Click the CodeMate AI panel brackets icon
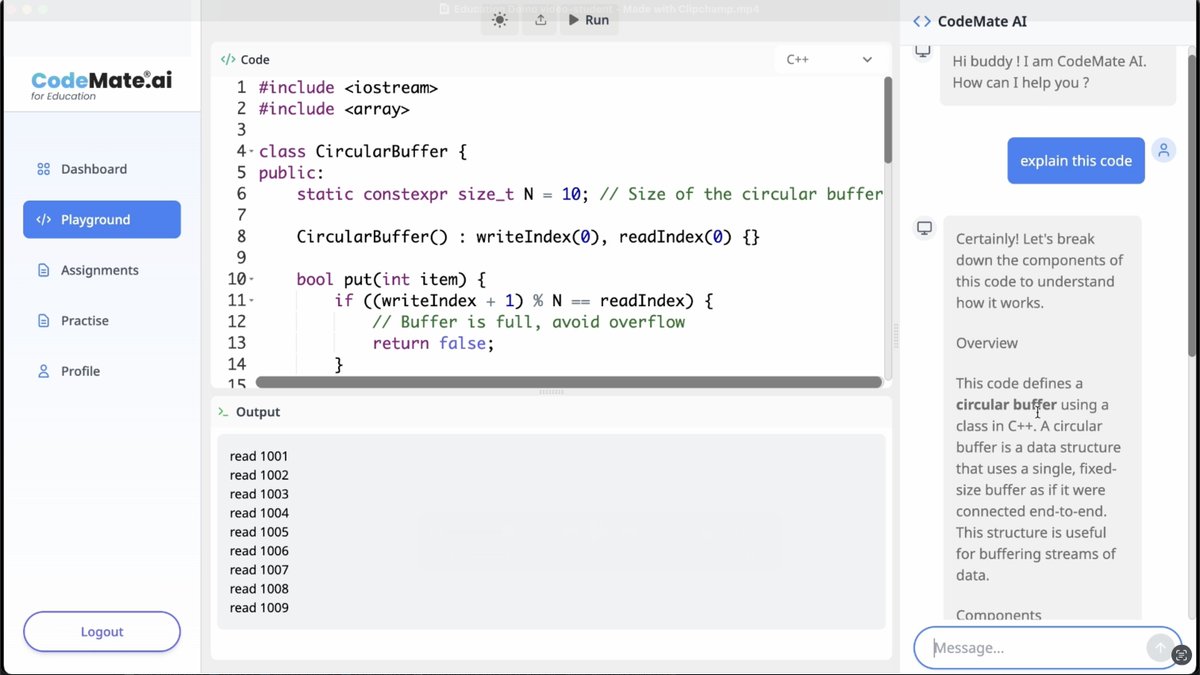Image resolution: width=1200 pixels, height=675 pixels. coord(921,21)
